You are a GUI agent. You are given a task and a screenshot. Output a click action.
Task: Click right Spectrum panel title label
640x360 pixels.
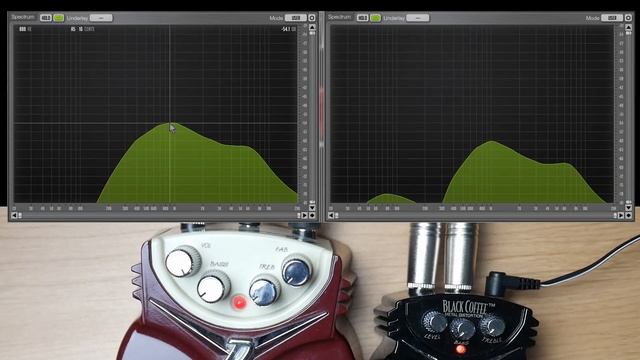tap(340, 17)
